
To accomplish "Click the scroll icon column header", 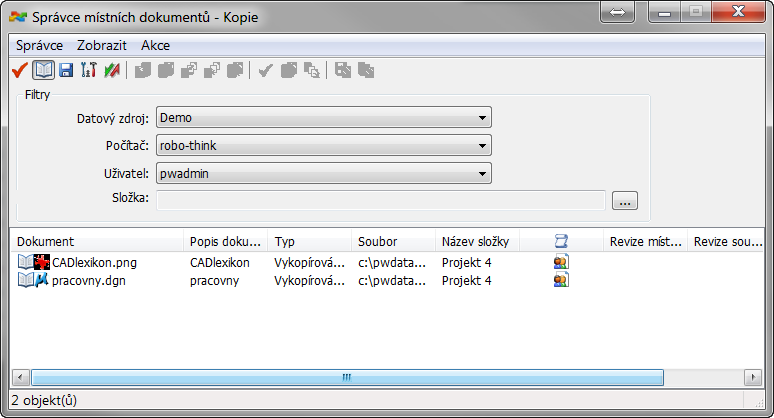I will (561, 242).
